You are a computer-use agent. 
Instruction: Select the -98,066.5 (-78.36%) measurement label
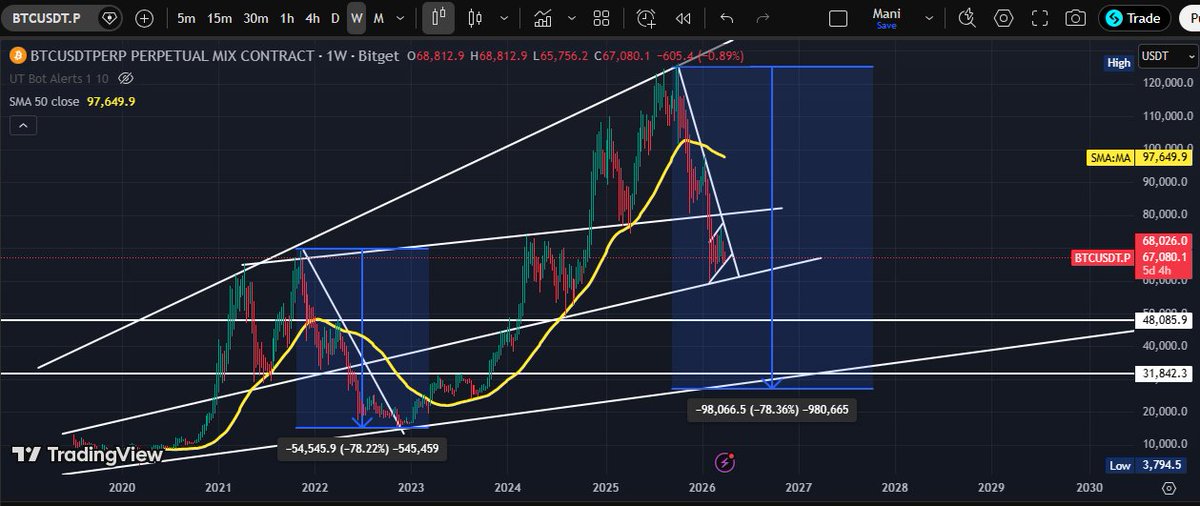click(x=772, y=409)
